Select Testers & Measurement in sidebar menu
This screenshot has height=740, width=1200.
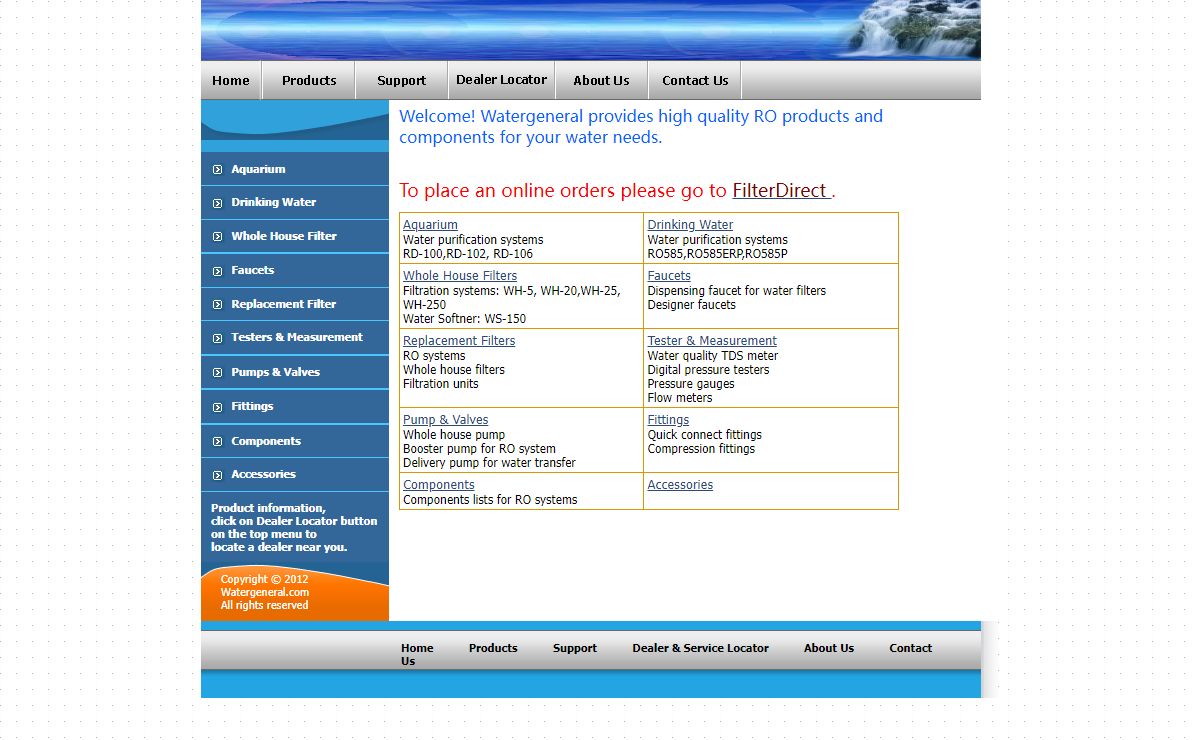[295, 337]
